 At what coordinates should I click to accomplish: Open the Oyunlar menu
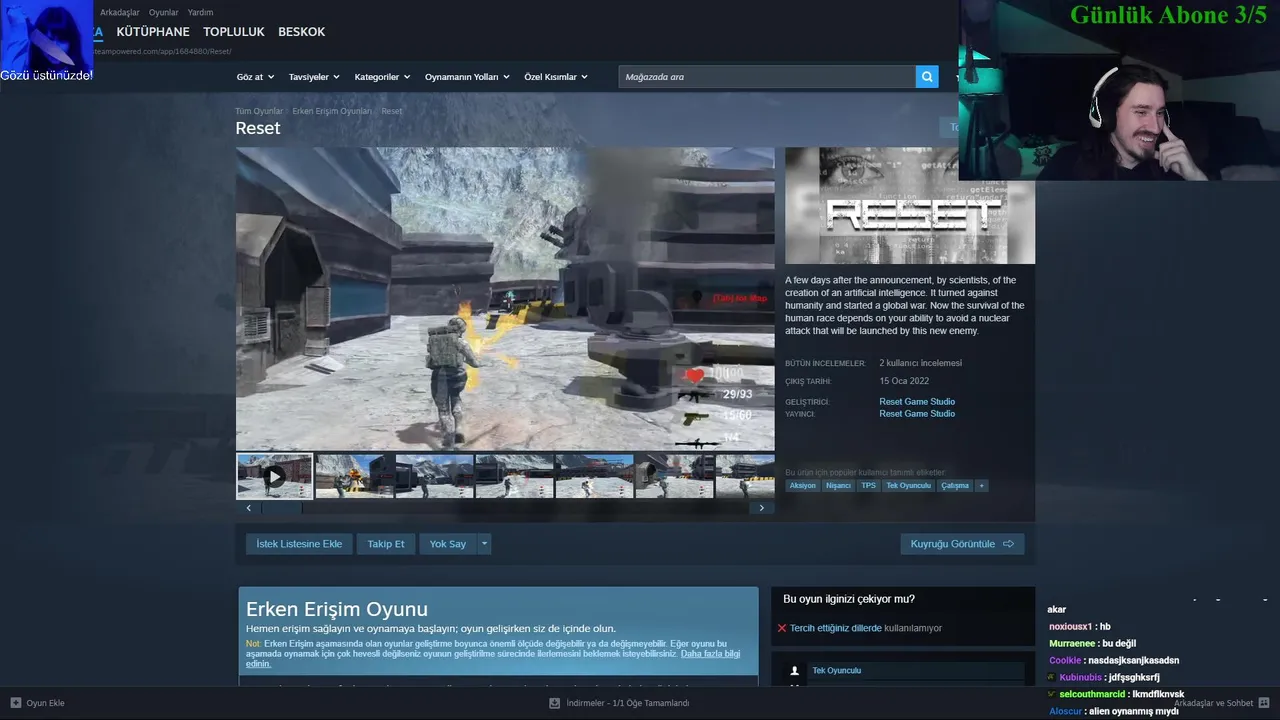(163, 12)
